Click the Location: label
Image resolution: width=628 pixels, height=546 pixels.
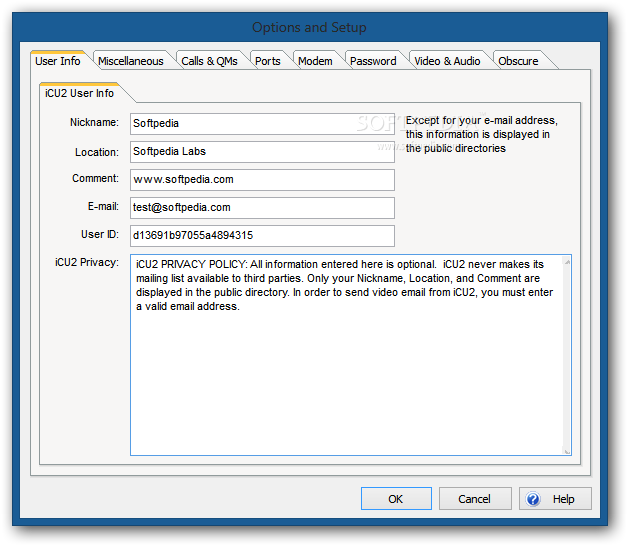coord(97,152)
